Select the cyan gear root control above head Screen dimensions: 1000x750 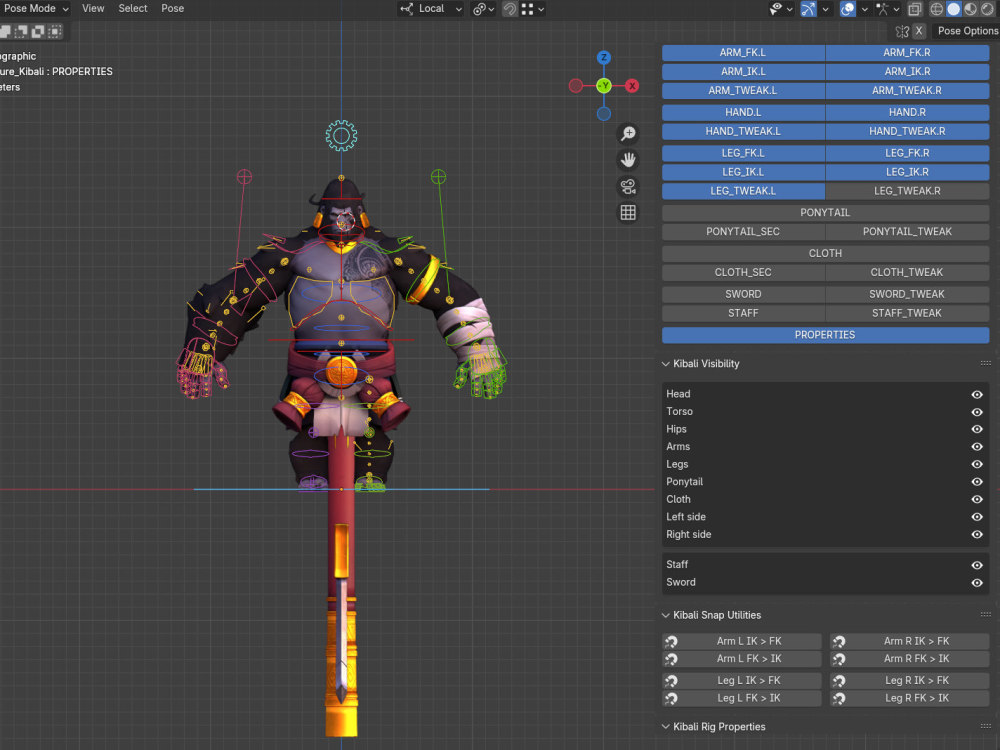click(x=341, y=136)
